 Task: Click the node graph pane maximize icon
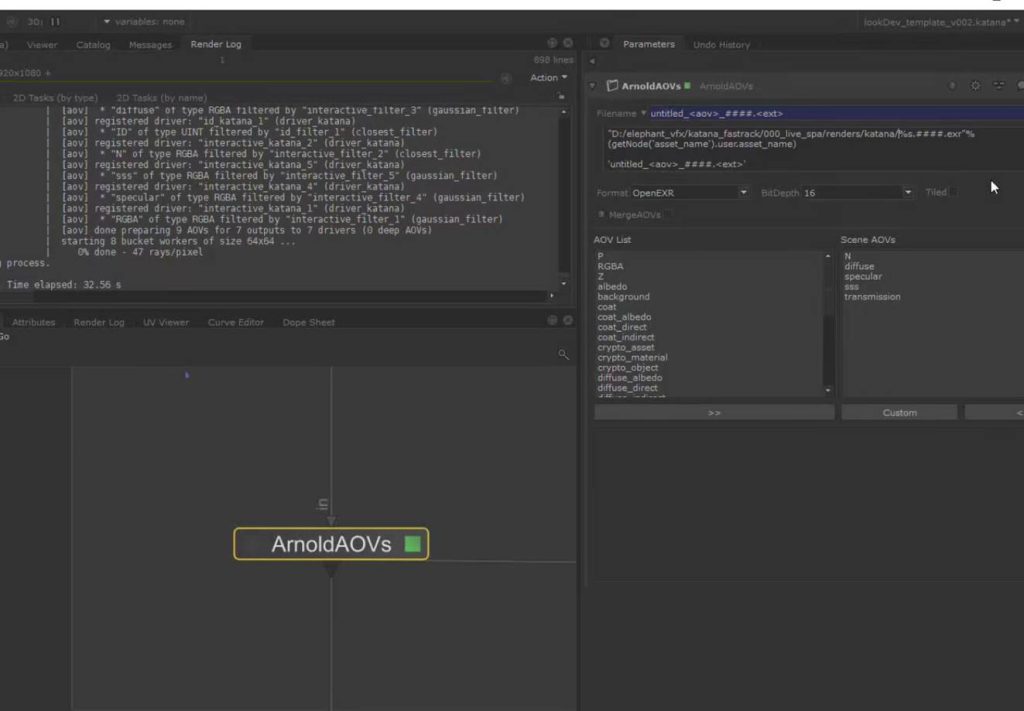point(552,321)
